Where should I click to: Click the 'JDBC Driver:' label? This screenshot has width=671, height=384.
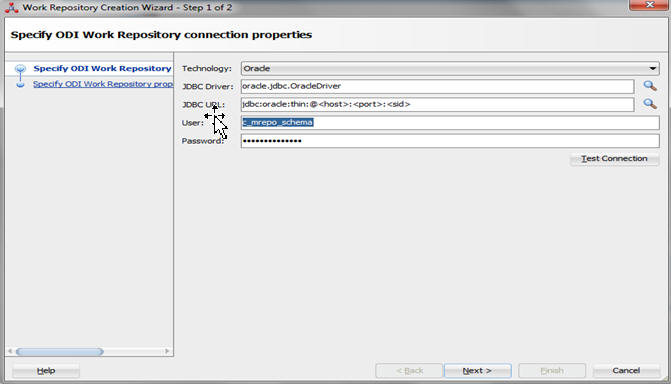point(208,86)
